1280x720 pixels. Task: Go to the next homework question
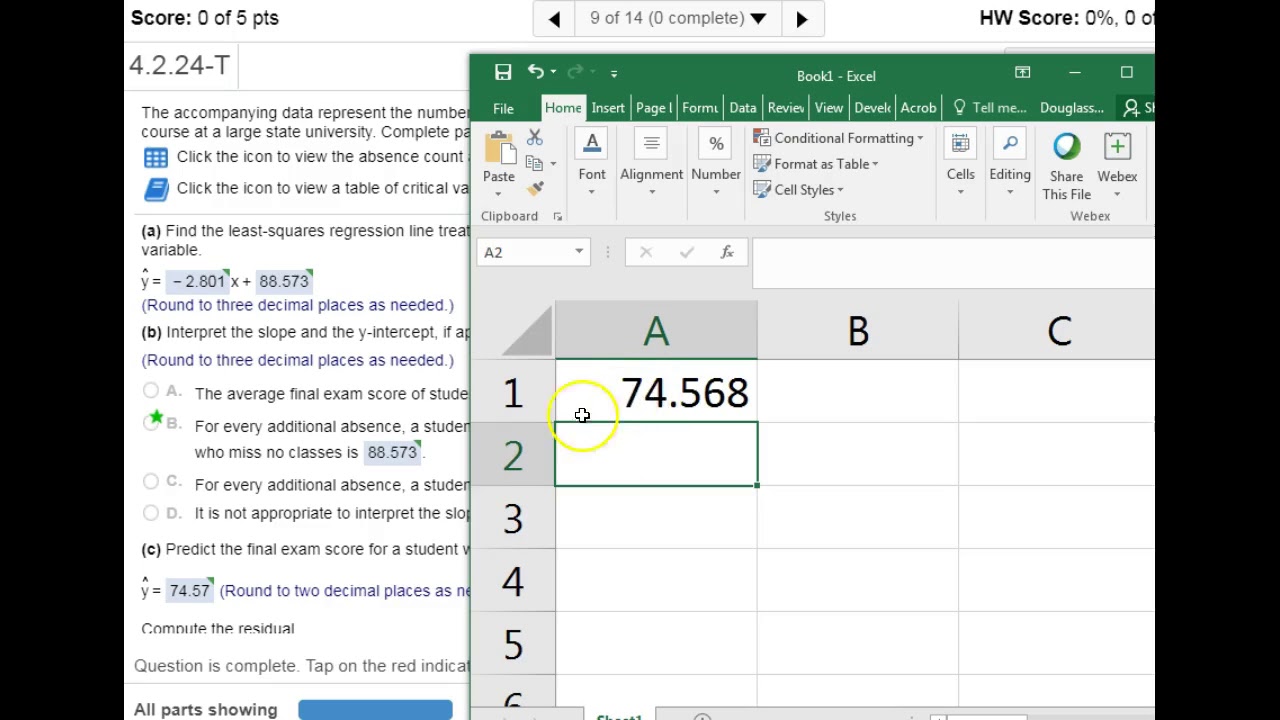click(x=802, y=18)
